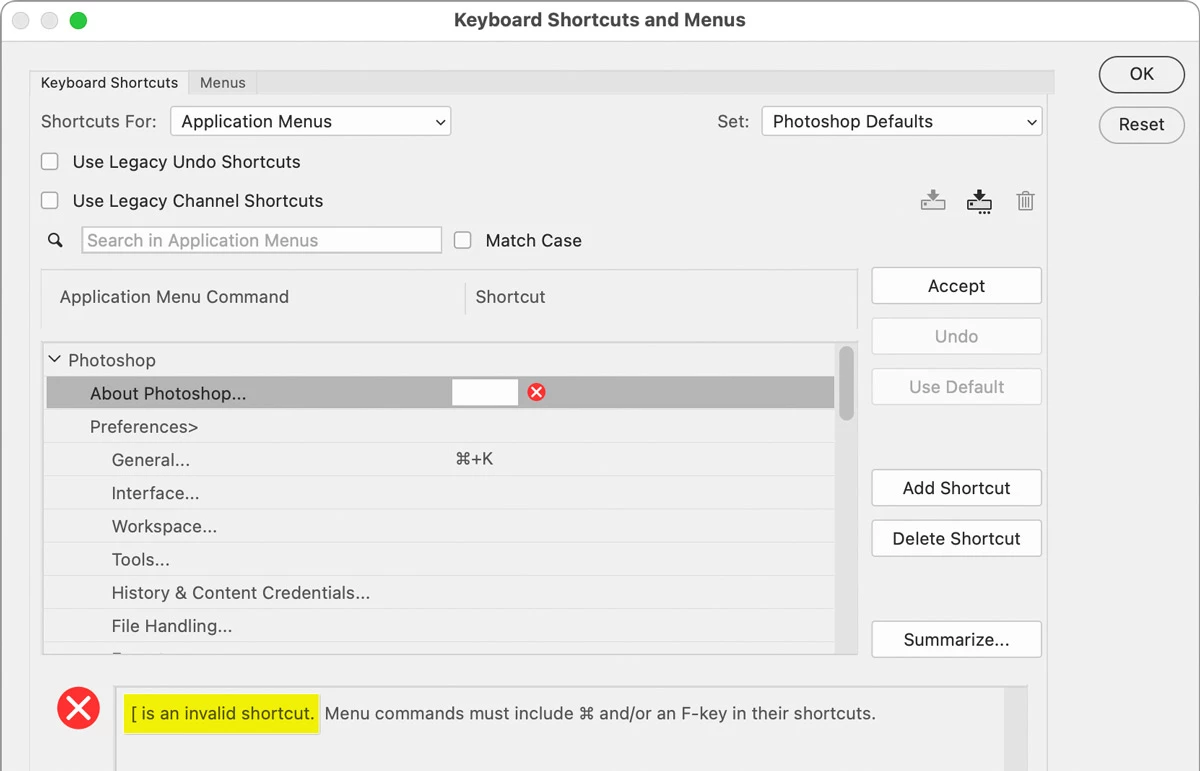Screen dimensions: 1200x771
Task: Enable Use Legacy Undo Shortcuts checkbox
Action: tap(50, 162)
